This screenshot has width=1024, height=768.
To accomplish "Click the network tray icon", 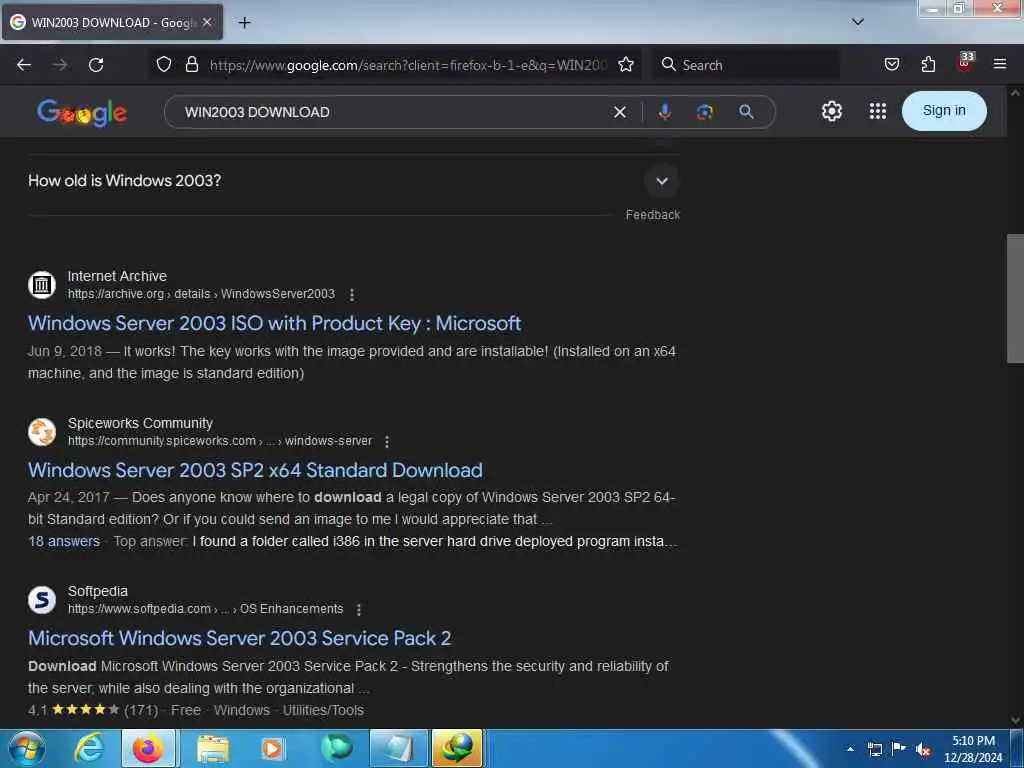I will [875, 750].
